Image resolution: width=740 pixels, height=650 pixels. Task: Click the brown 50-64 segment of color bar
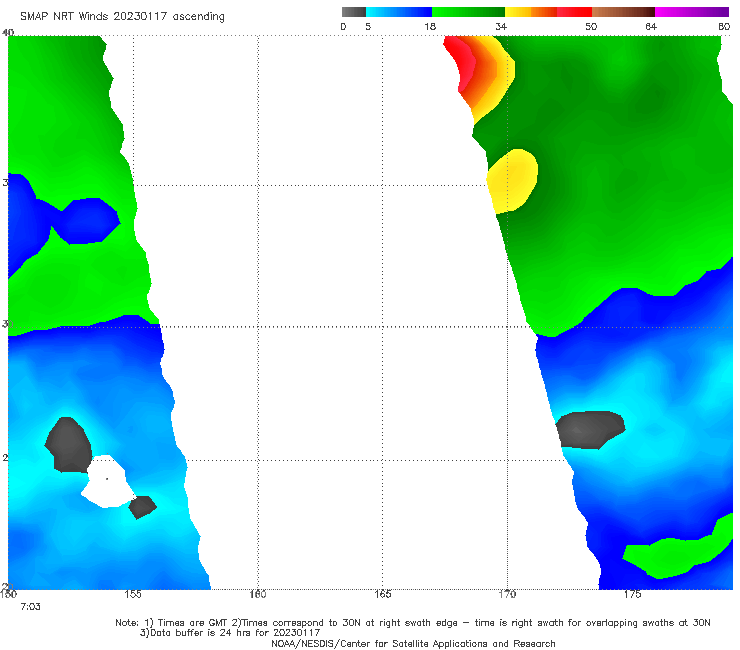pyautogui.click(x=623, y=12)
